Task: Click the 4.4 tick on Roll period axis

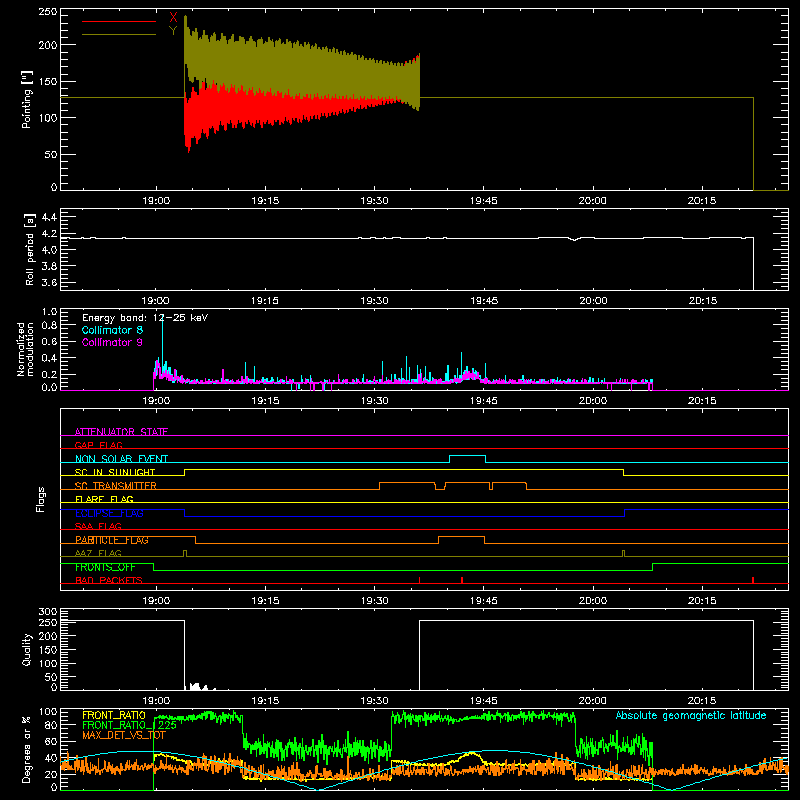Action: pyautogui.click(x=48, y=217)
